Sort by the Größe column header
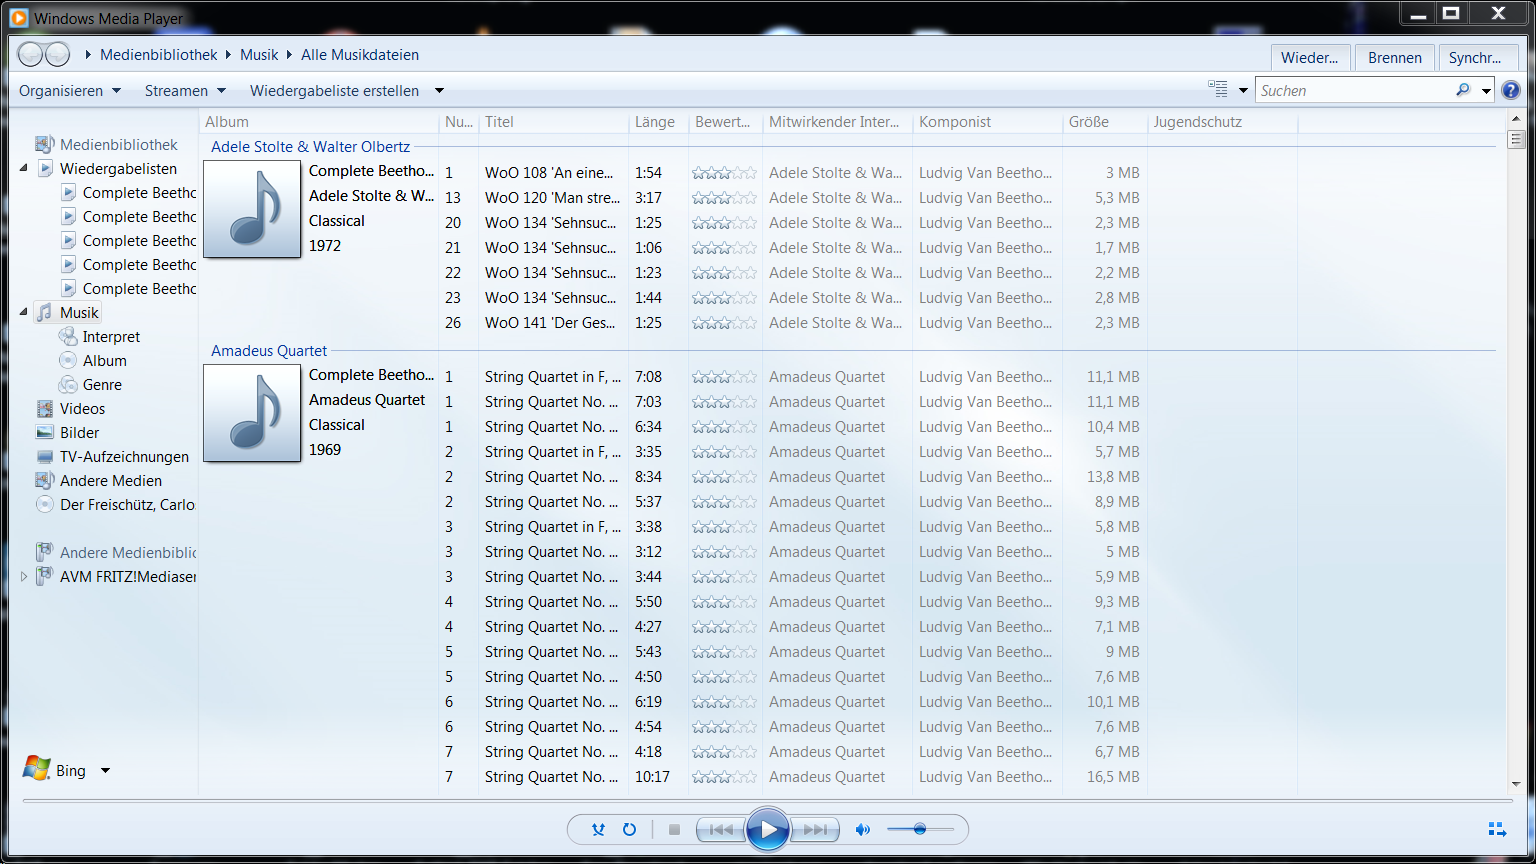The height and width of the screenshot is (864, 1536). tap(1105, 122)
